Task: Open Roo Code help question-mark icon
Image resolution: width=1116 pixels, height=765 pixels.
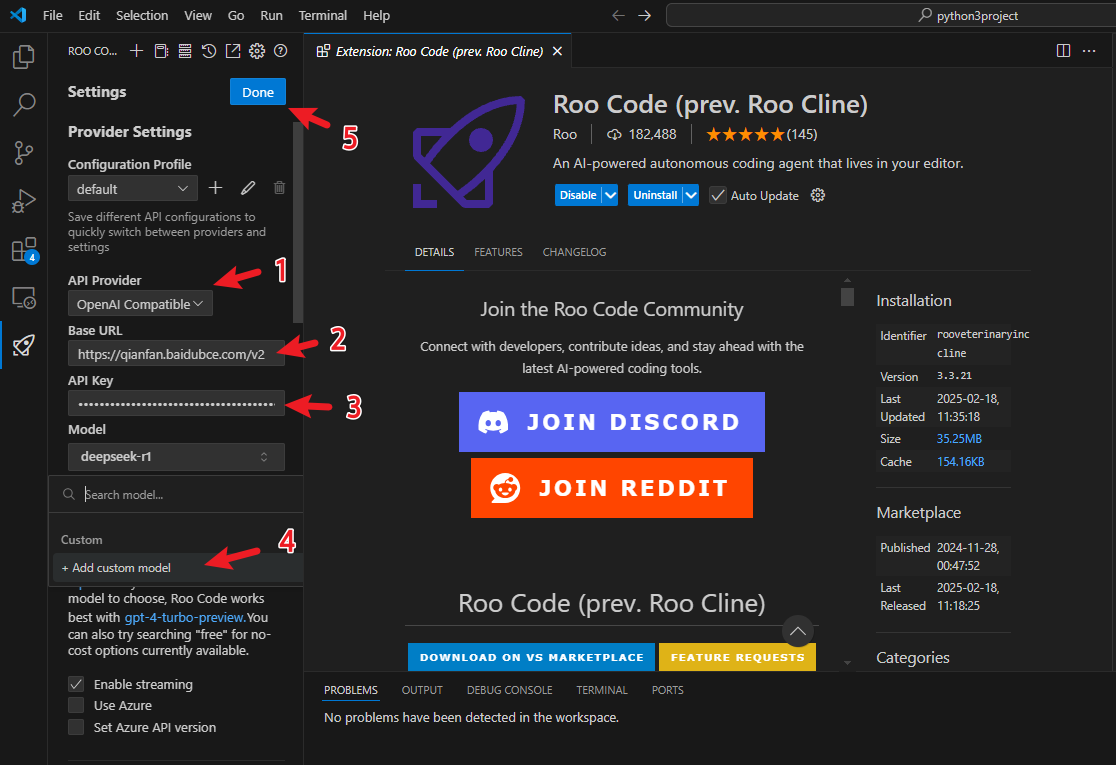Action: [x=280, y=51]
